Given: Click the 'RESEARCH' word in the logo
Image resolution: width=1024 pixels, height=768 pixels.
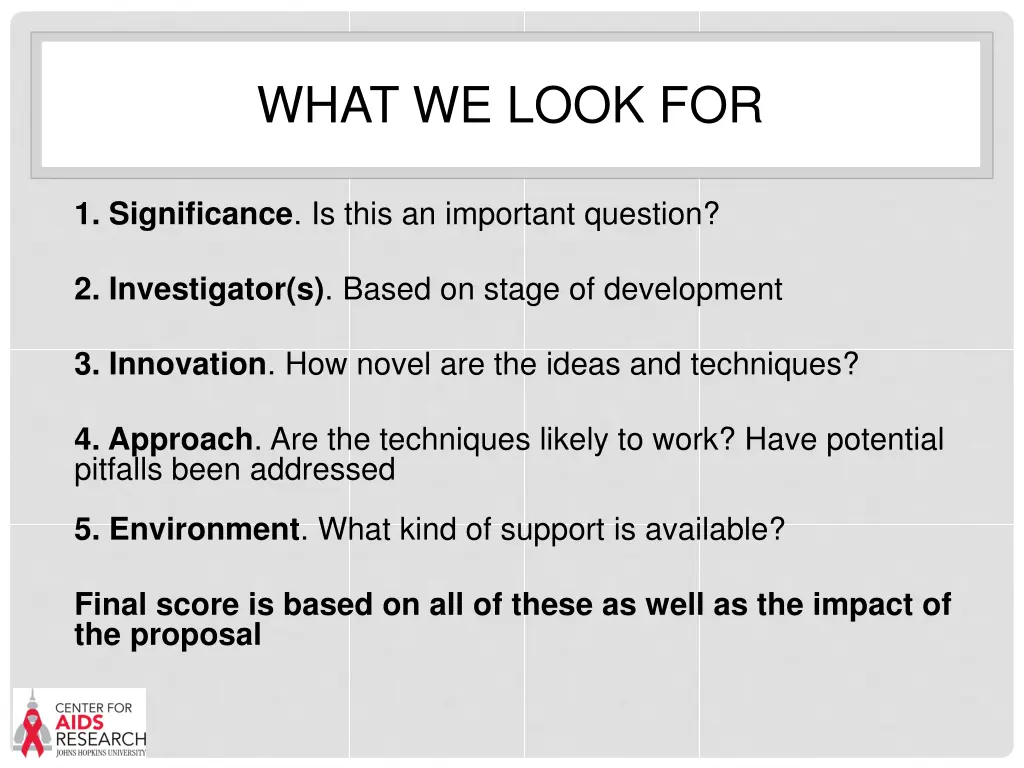Looking at the screenshot, I should 101,739.
